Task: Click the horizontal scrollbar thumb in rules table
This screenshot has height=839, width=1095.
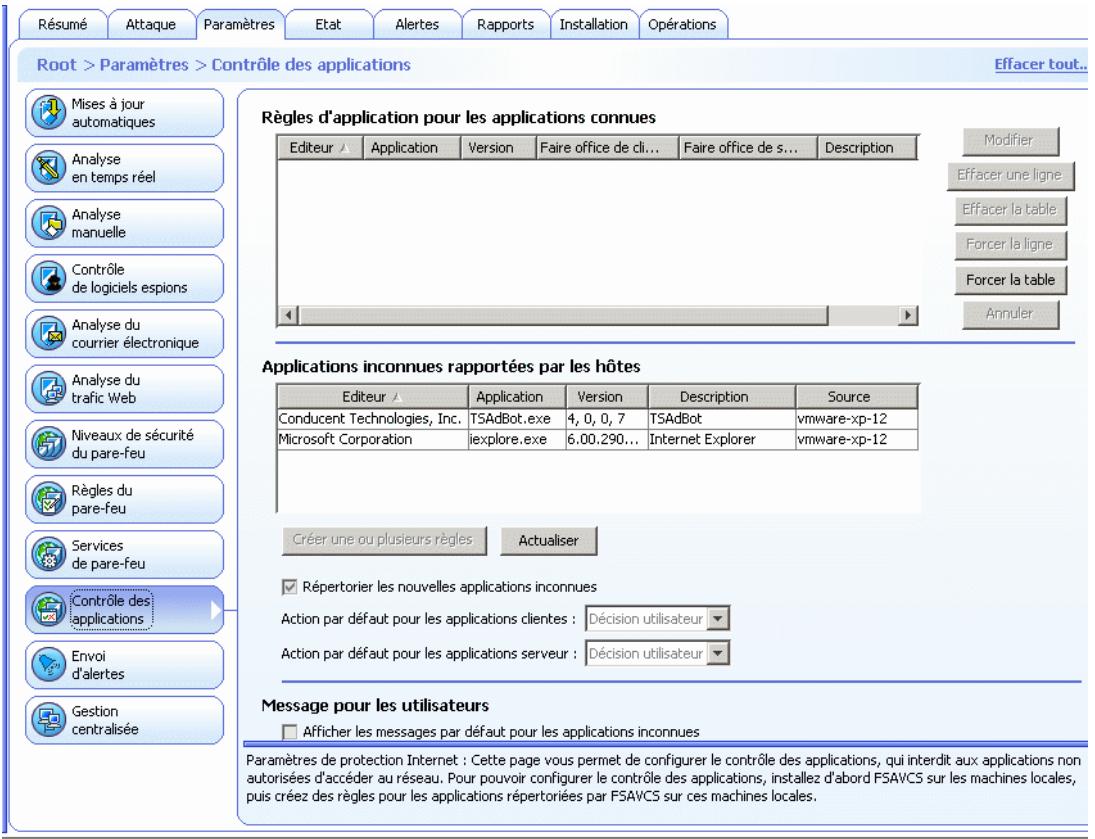Action: click(x=564, y=315)
